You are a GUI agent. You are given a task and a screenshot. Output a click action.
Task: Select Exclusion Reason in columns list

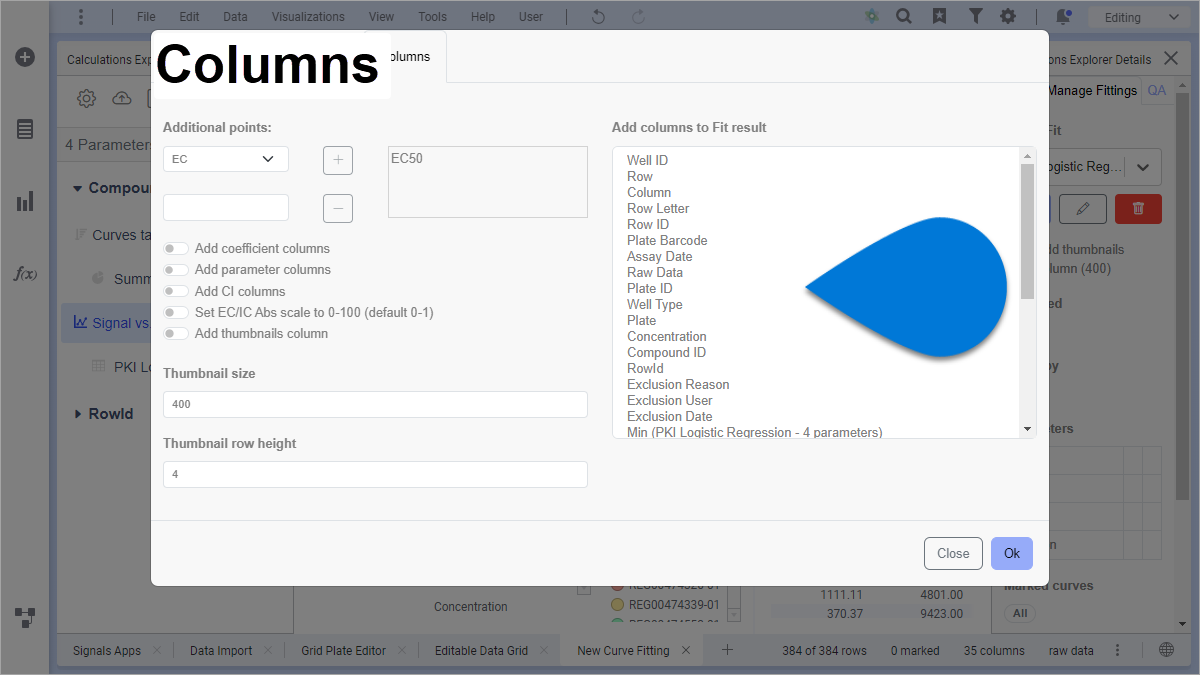pos(678,384)
